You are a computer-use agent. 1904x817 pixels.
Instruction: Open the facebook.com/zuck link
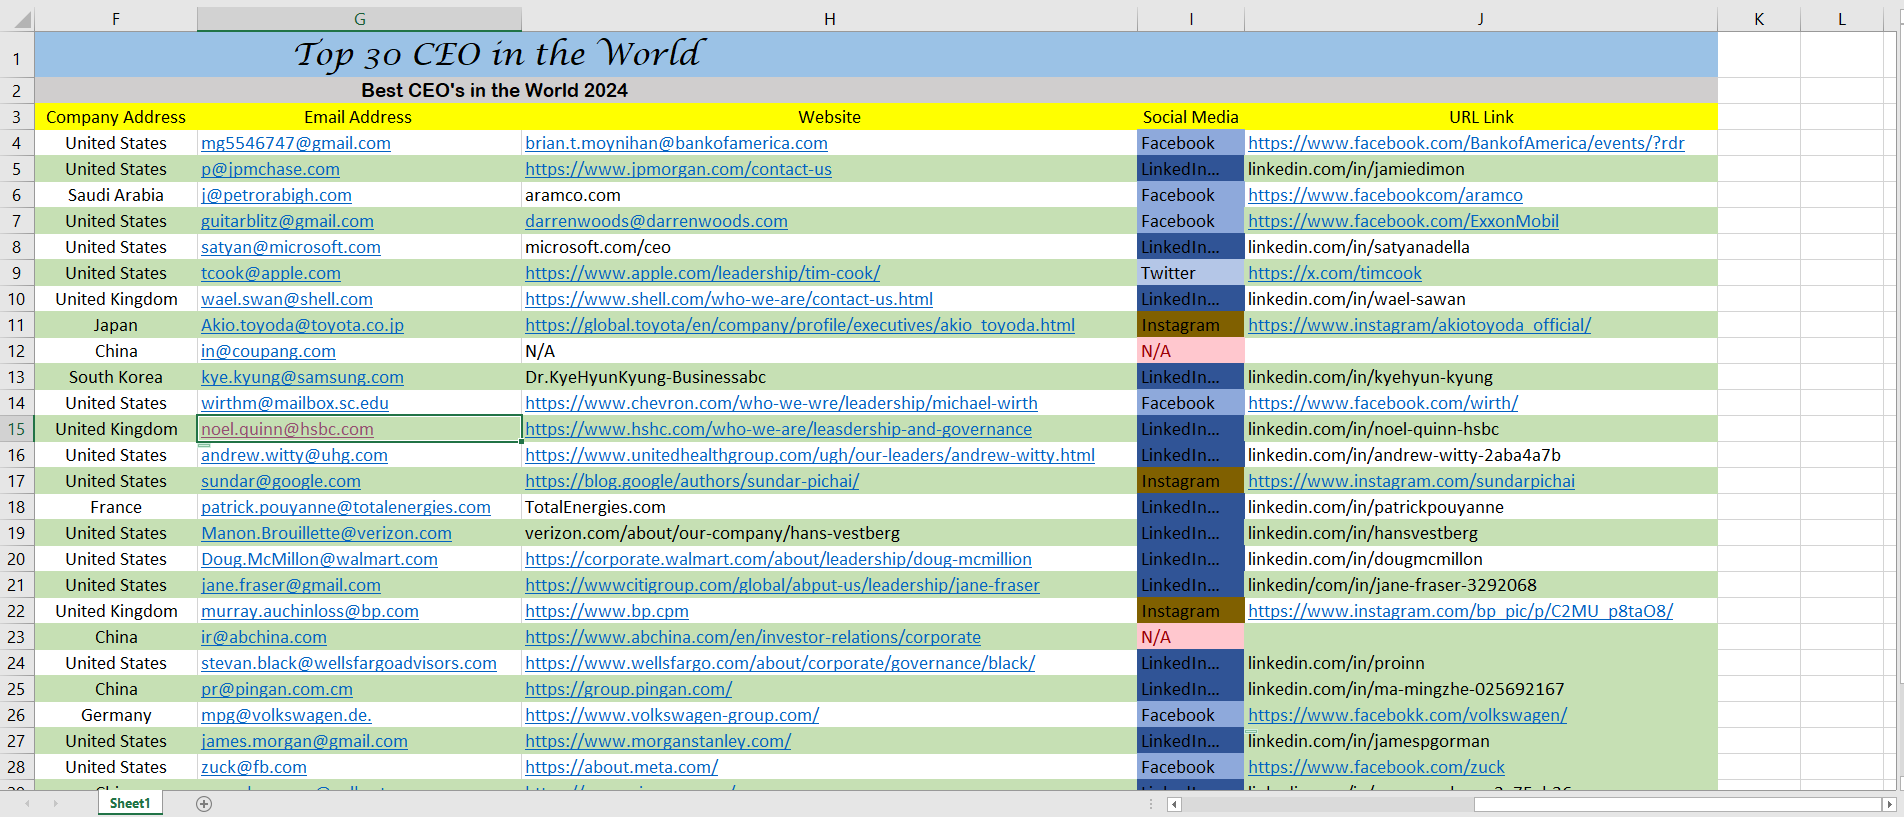pyautogui.click(x=1376, y=767)
